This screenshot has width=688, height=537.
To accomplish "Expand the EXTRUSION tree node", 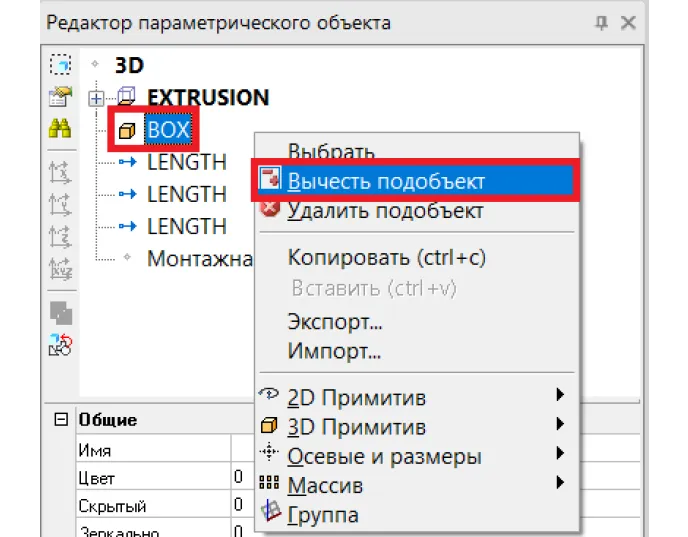I will pos(96,98).
